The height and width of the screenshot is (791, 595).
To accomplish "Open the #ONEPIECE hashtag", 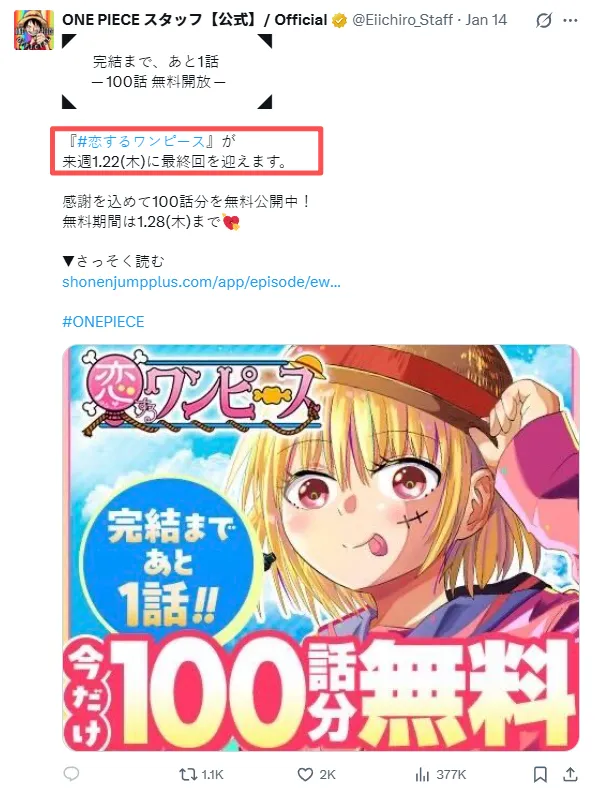I will (103, 322).
